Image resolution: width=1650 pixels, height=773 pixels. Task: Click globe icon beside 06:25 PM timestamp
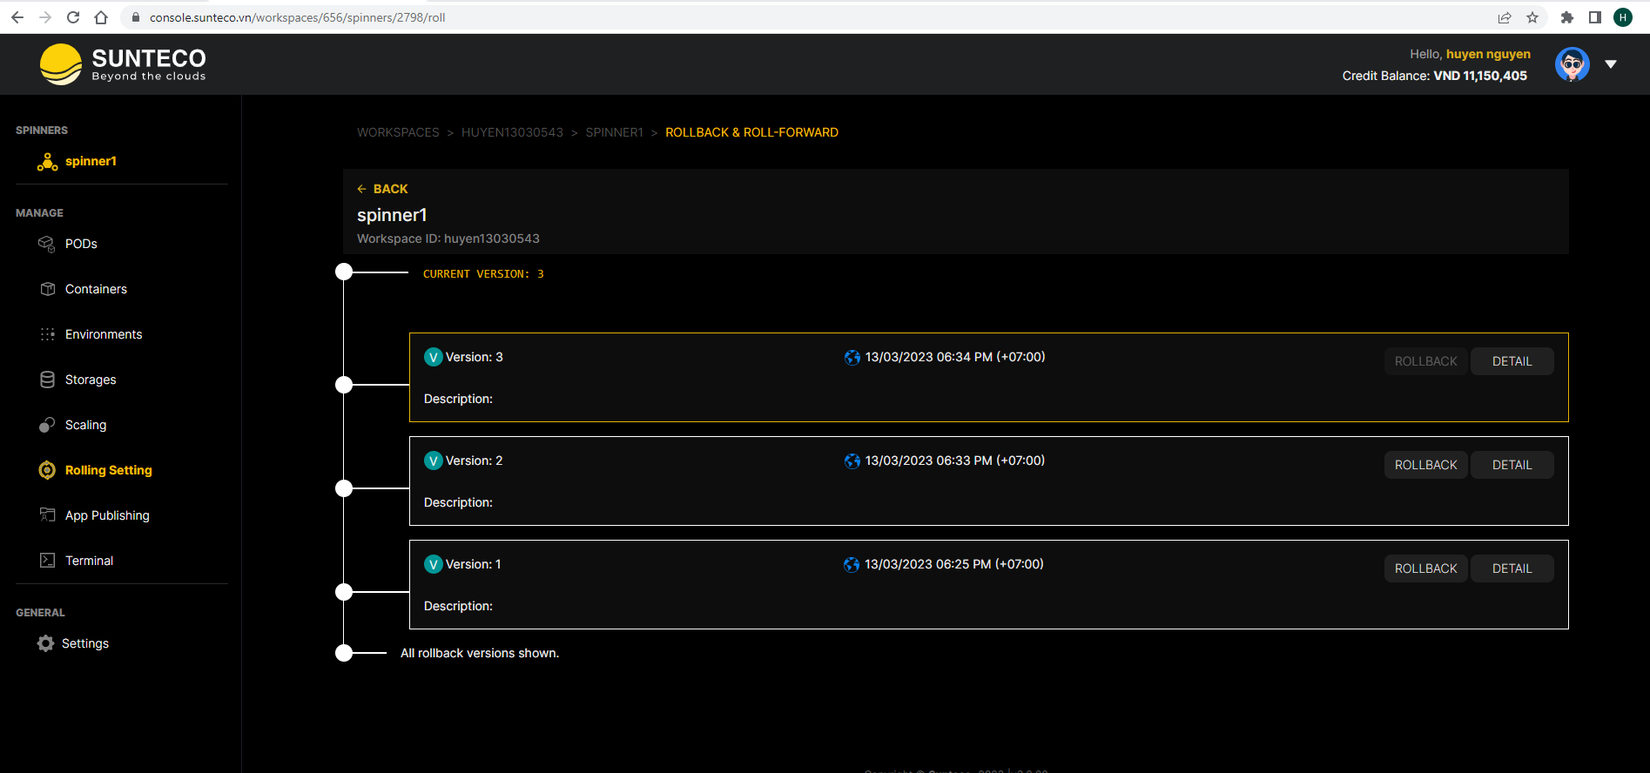click(x=852, y=565)
